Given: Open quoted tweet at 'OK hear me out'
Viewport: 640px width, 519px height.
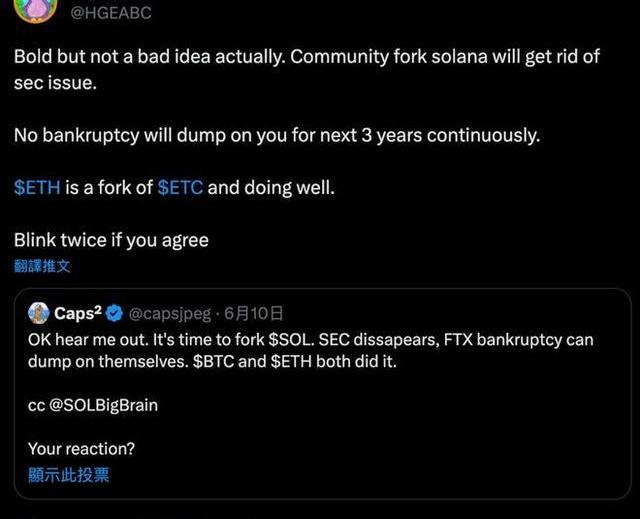Looking at the screenshot, I should click(x=311, y=350).
